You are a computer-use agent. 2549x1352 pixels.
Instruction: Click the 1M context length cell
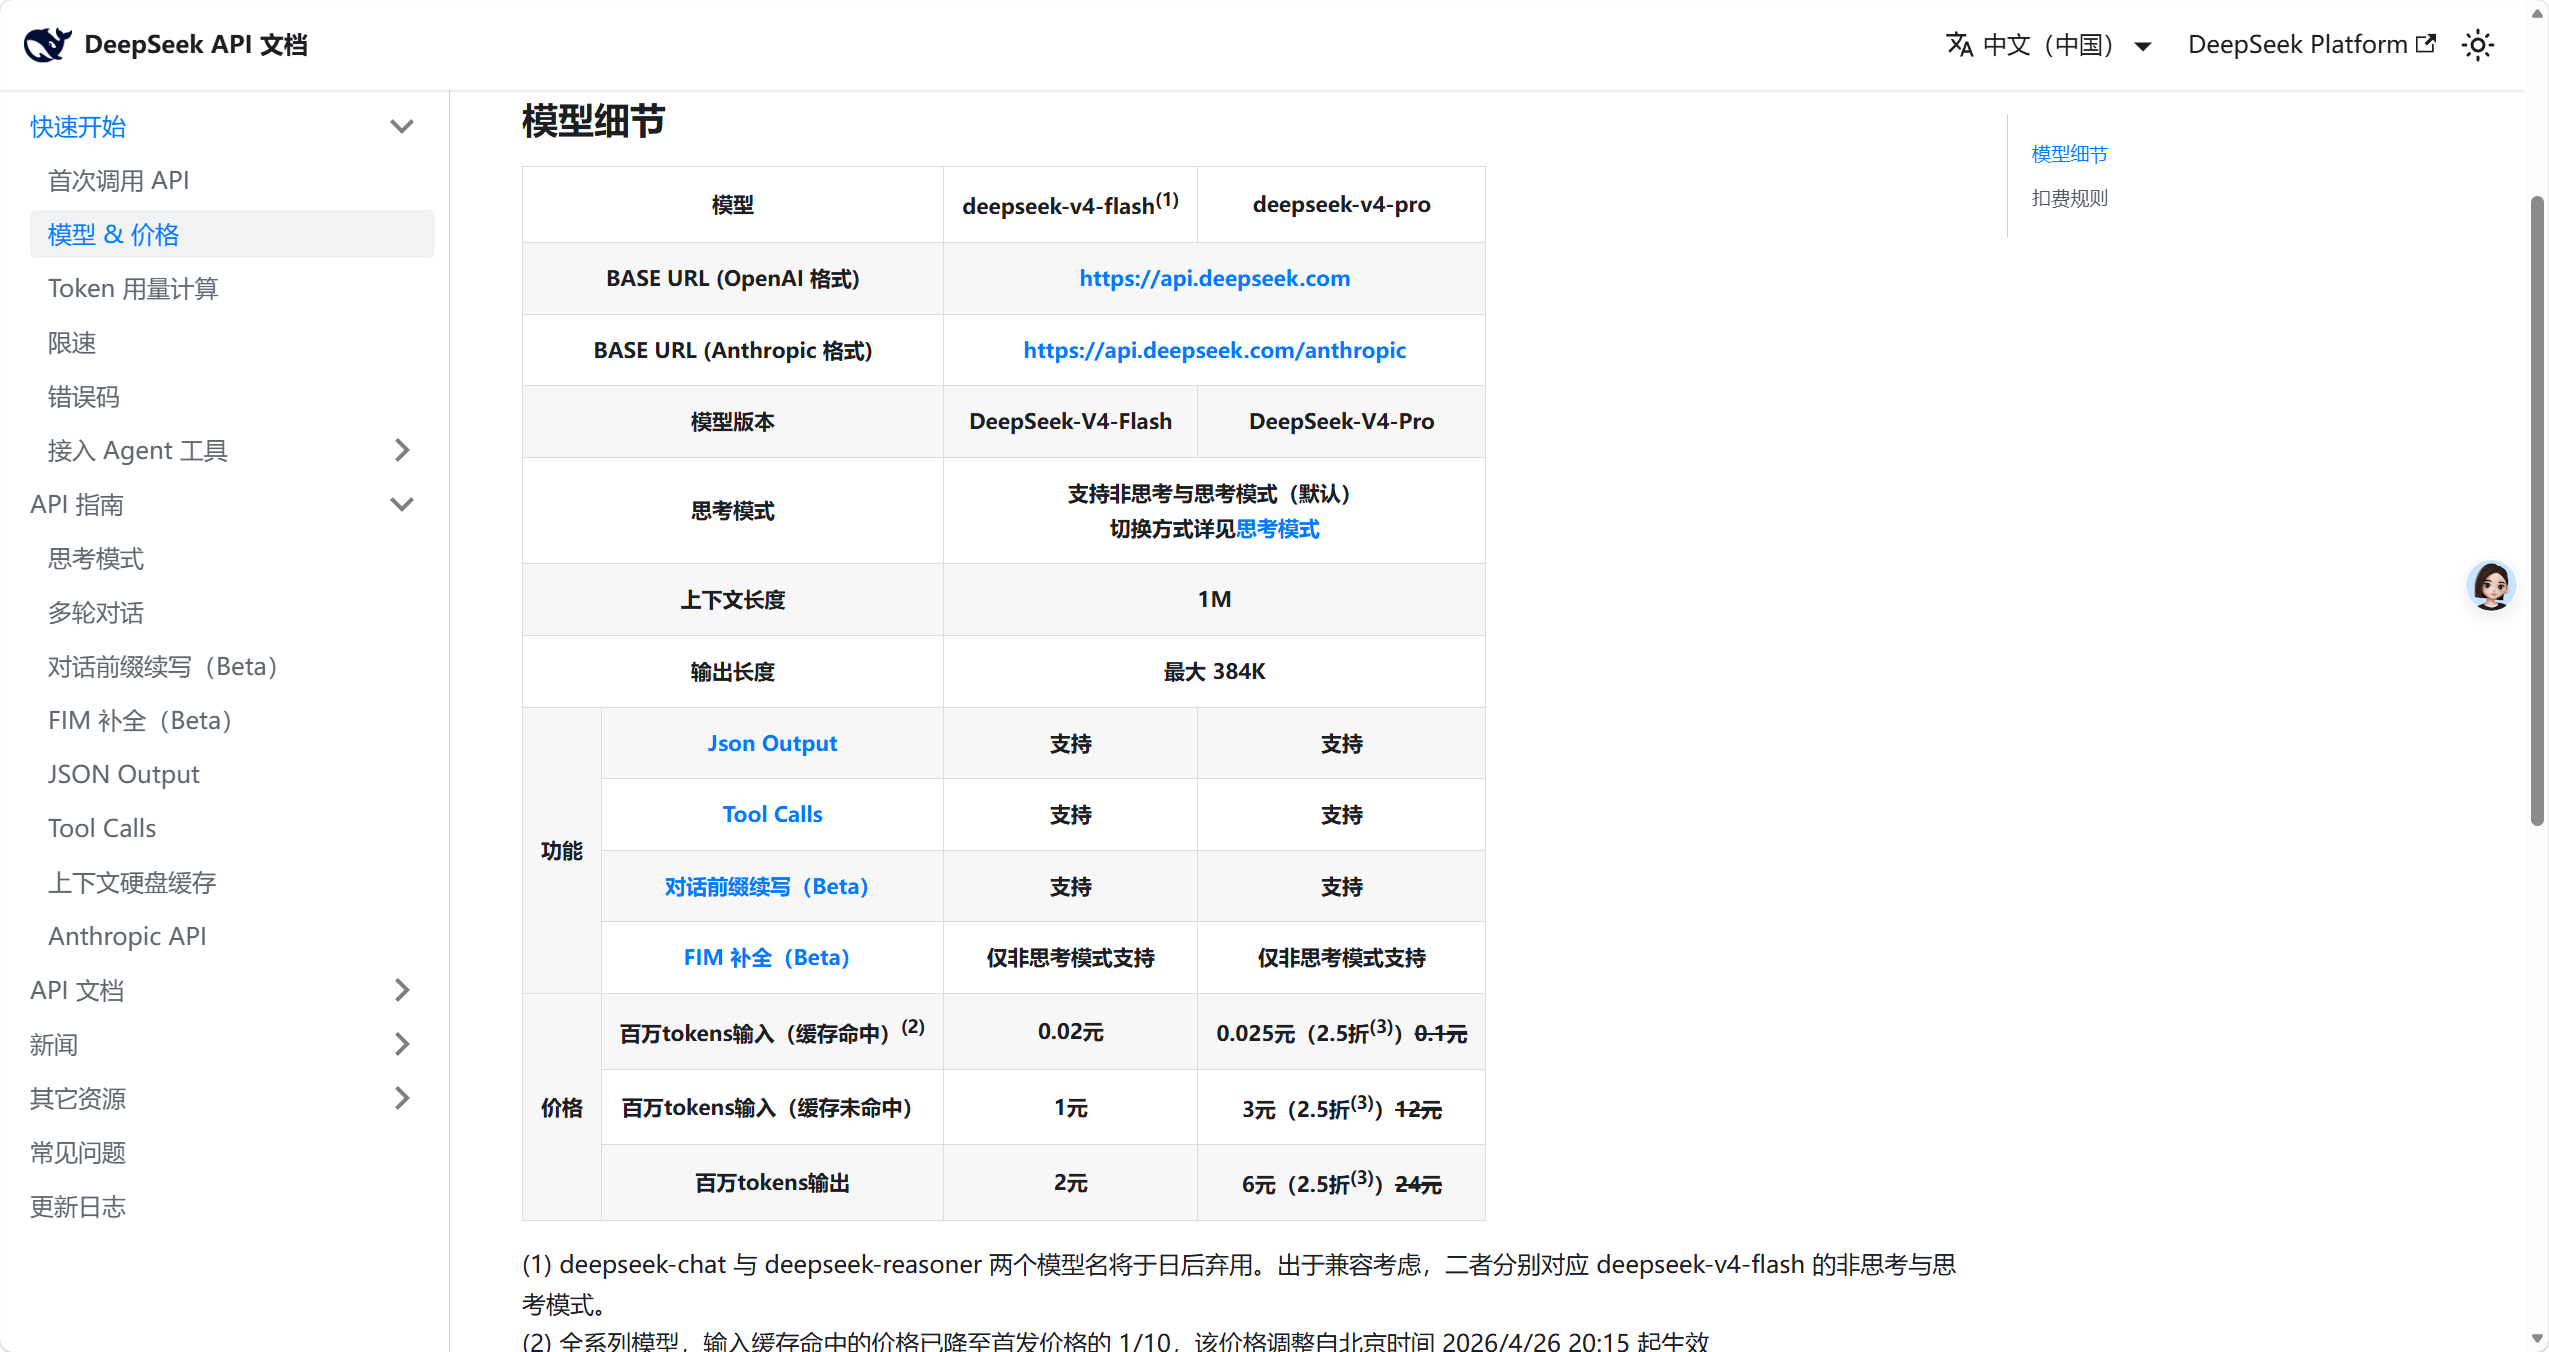point(1214,599)
